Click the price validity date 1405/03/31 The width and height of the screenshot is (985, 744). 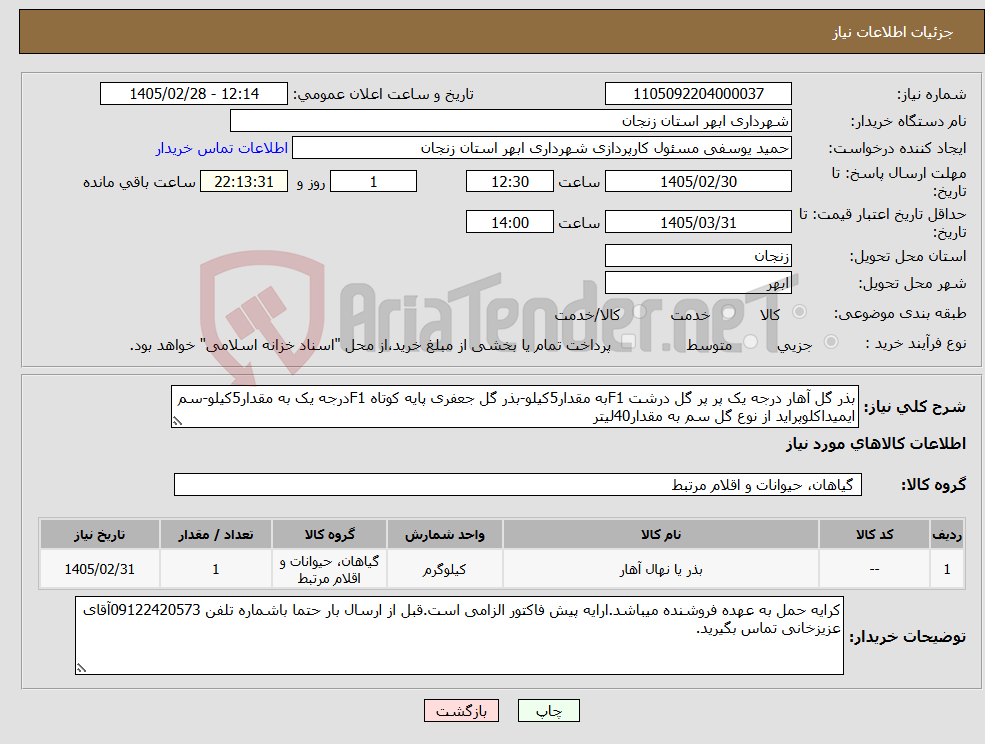click(x=698, y=222)
